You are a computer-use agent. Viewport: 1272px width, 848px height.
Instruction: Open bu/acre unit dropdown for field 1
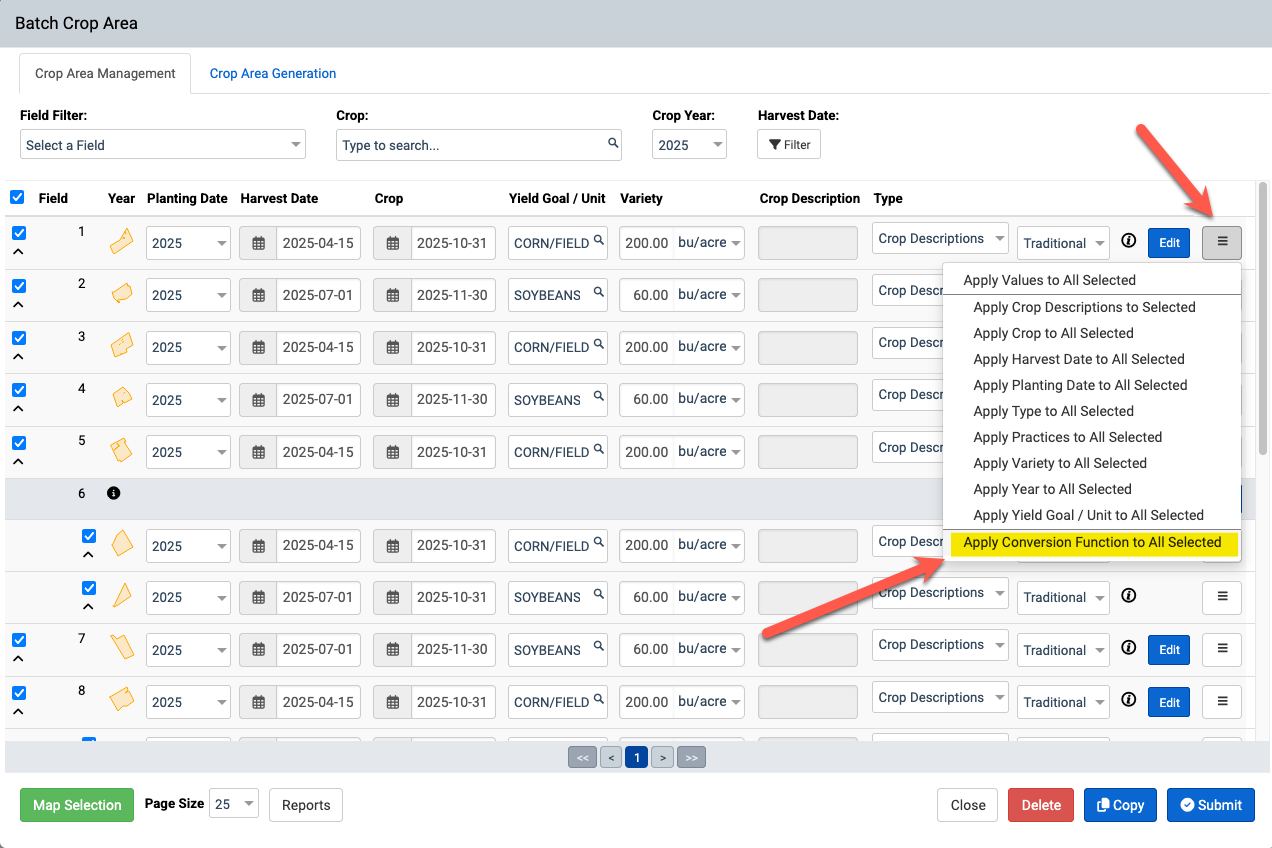pyautogui.click(x=710, y=243)
